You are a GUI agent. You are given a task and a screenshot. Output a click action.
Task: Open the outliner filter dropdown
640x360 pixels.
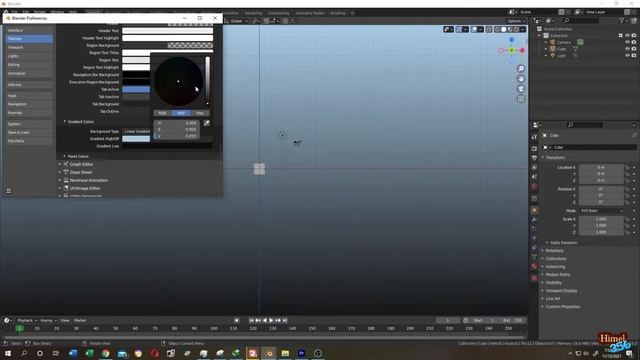click(623, 20)
